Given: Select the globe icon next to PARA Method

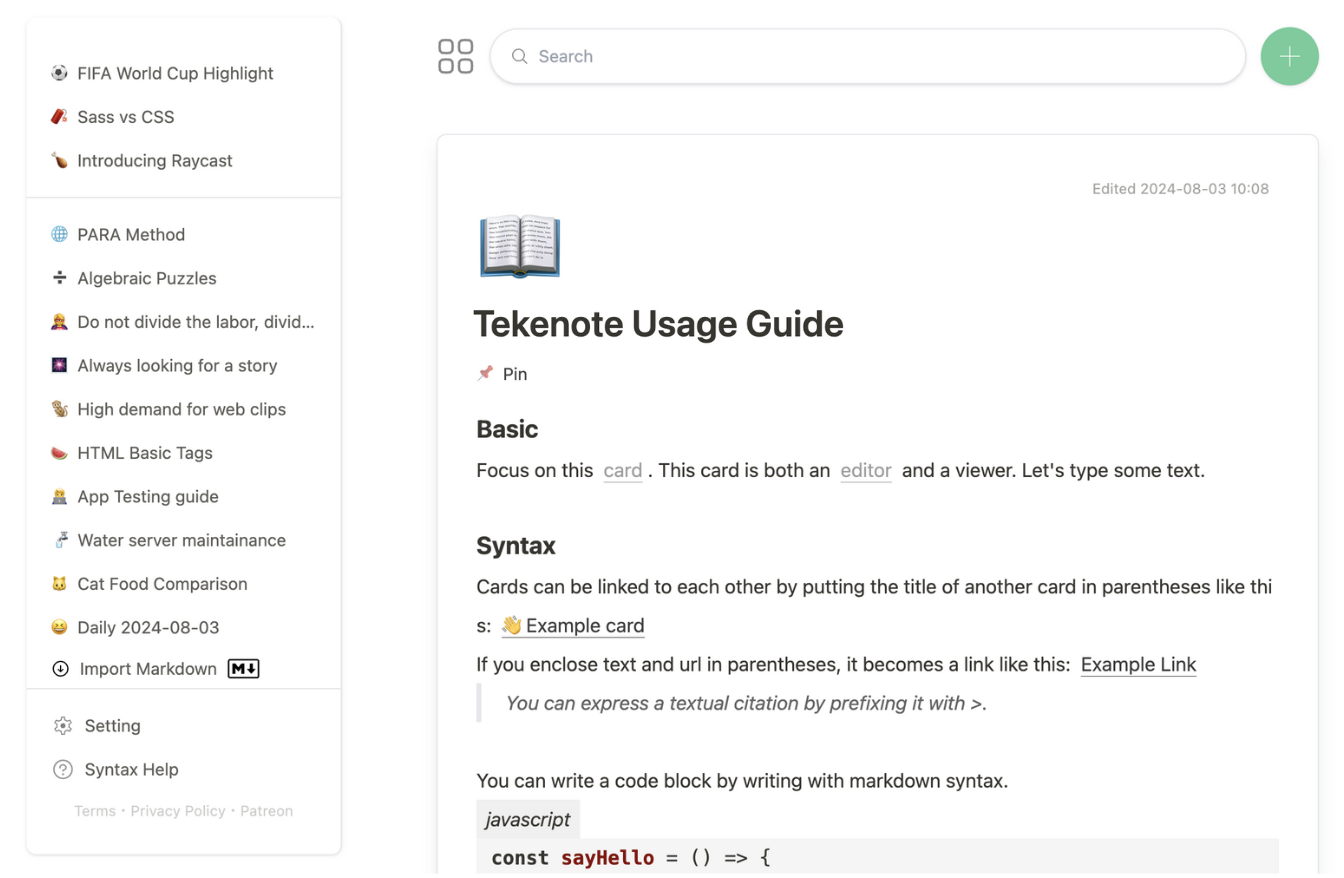Looking at the screenshot, I should 62,234.
